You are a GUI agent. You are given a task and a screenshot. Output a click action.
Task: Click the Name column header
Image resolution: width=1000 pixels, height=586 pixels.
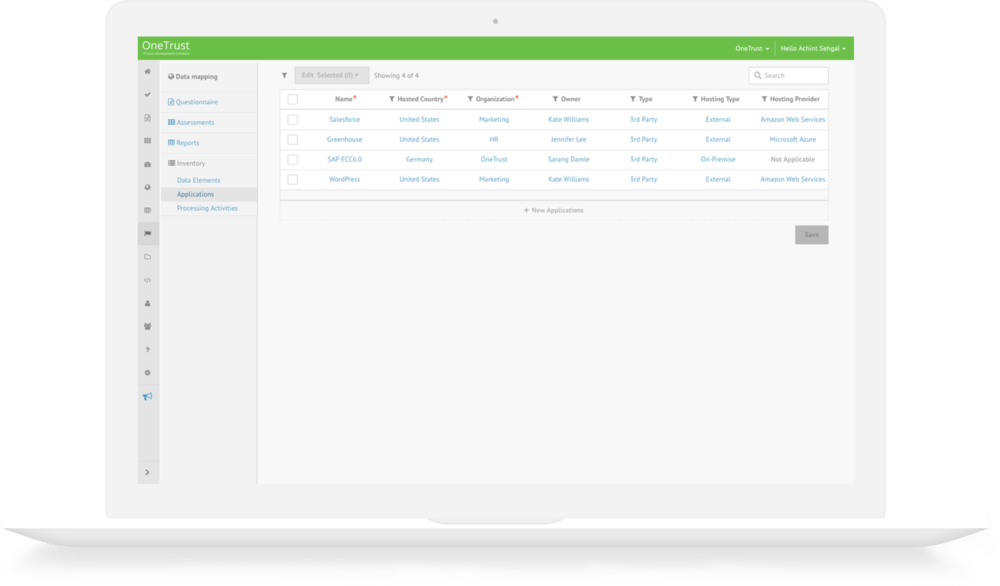(345, 99)
